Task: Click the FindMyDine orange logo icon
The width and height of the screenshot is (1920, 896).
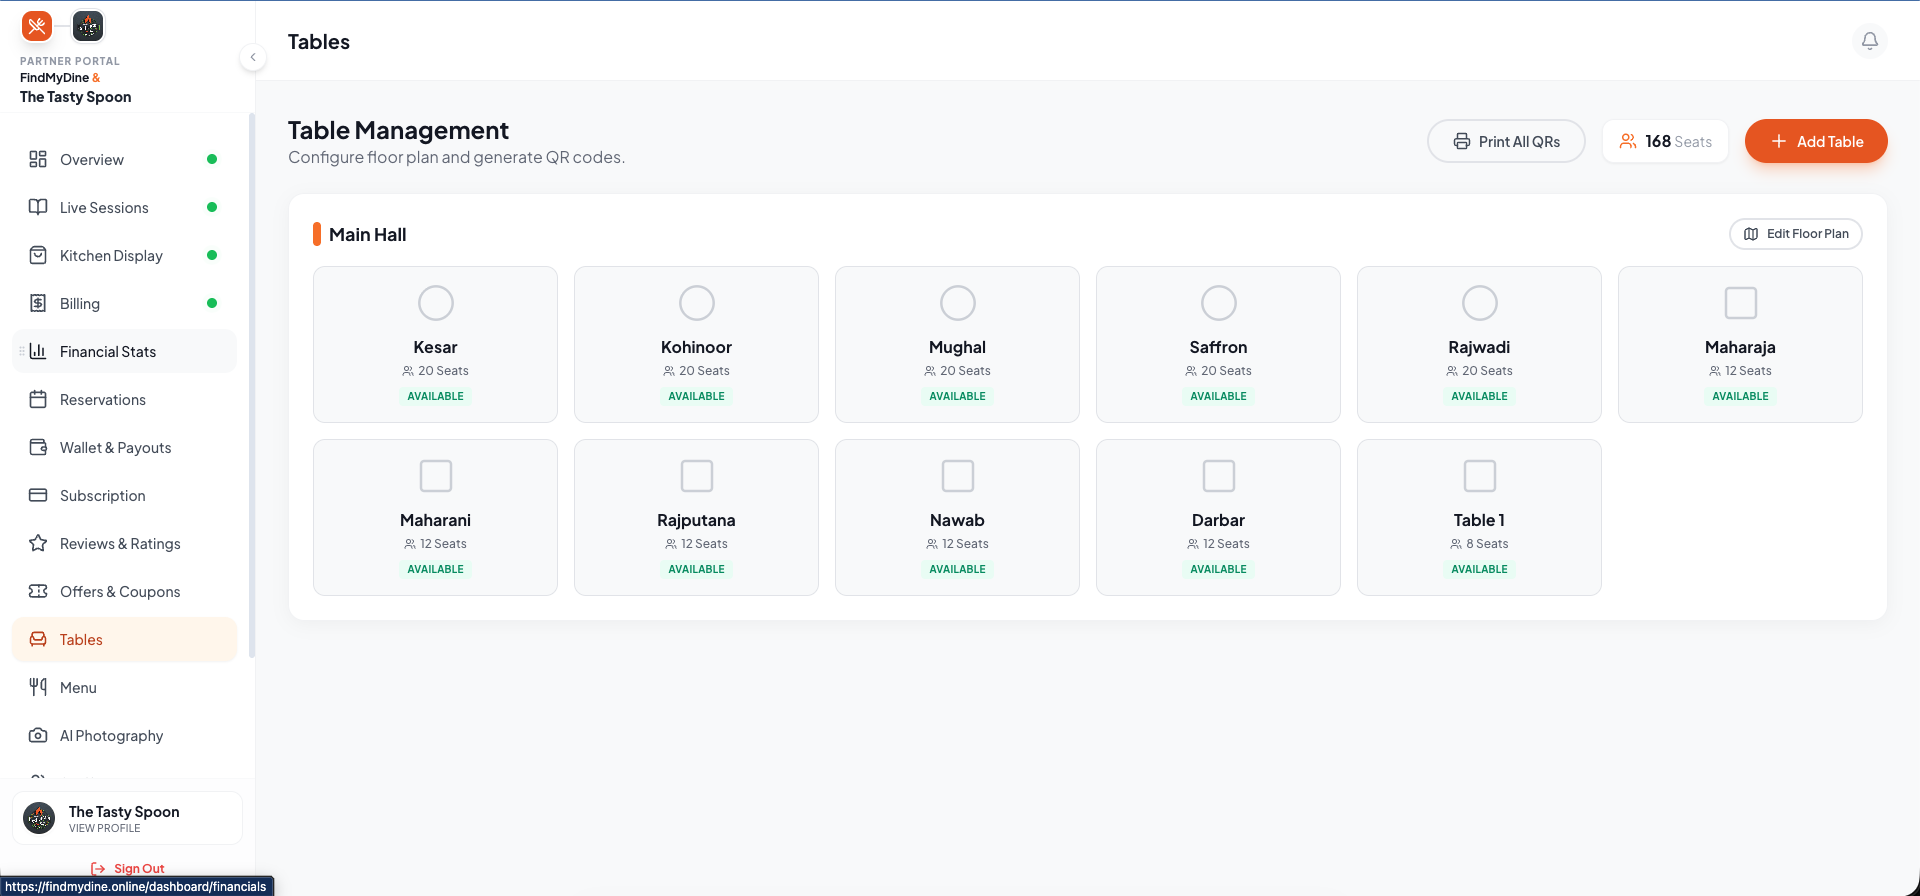Action: pyautogui.click(x=37, y=26)
